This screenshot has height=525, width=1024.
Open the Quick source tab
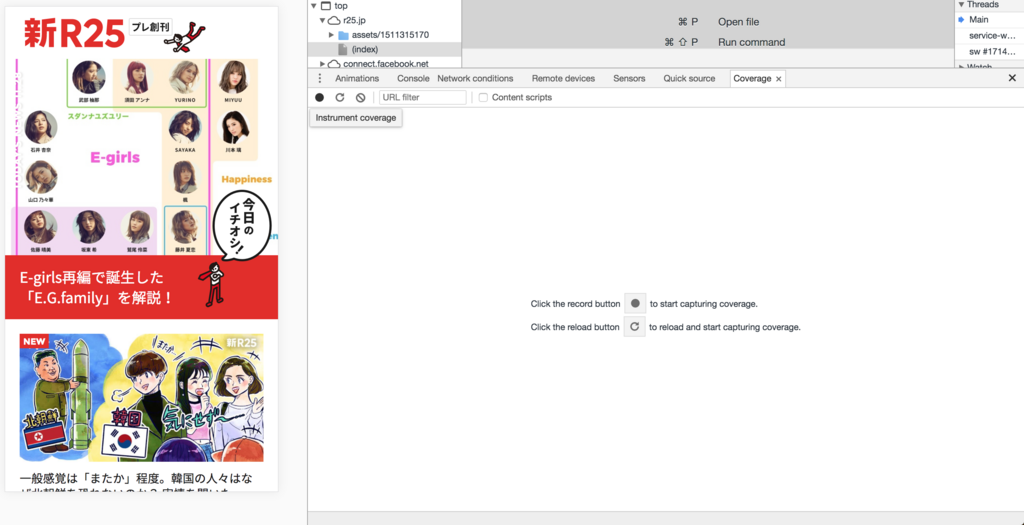[x=689, y=78]
